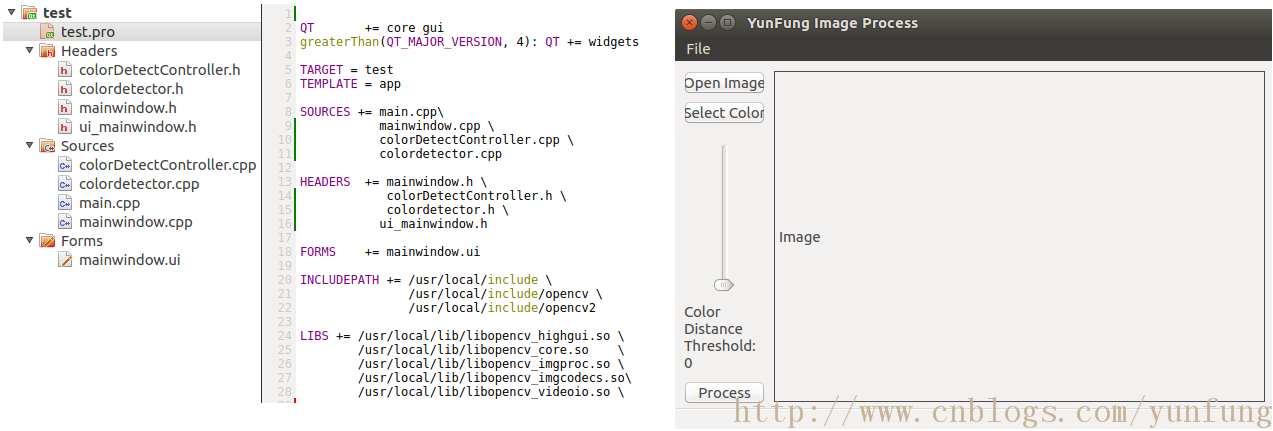
Task: Click the colorDetectController.h header file icon
Action: [65, 70]
